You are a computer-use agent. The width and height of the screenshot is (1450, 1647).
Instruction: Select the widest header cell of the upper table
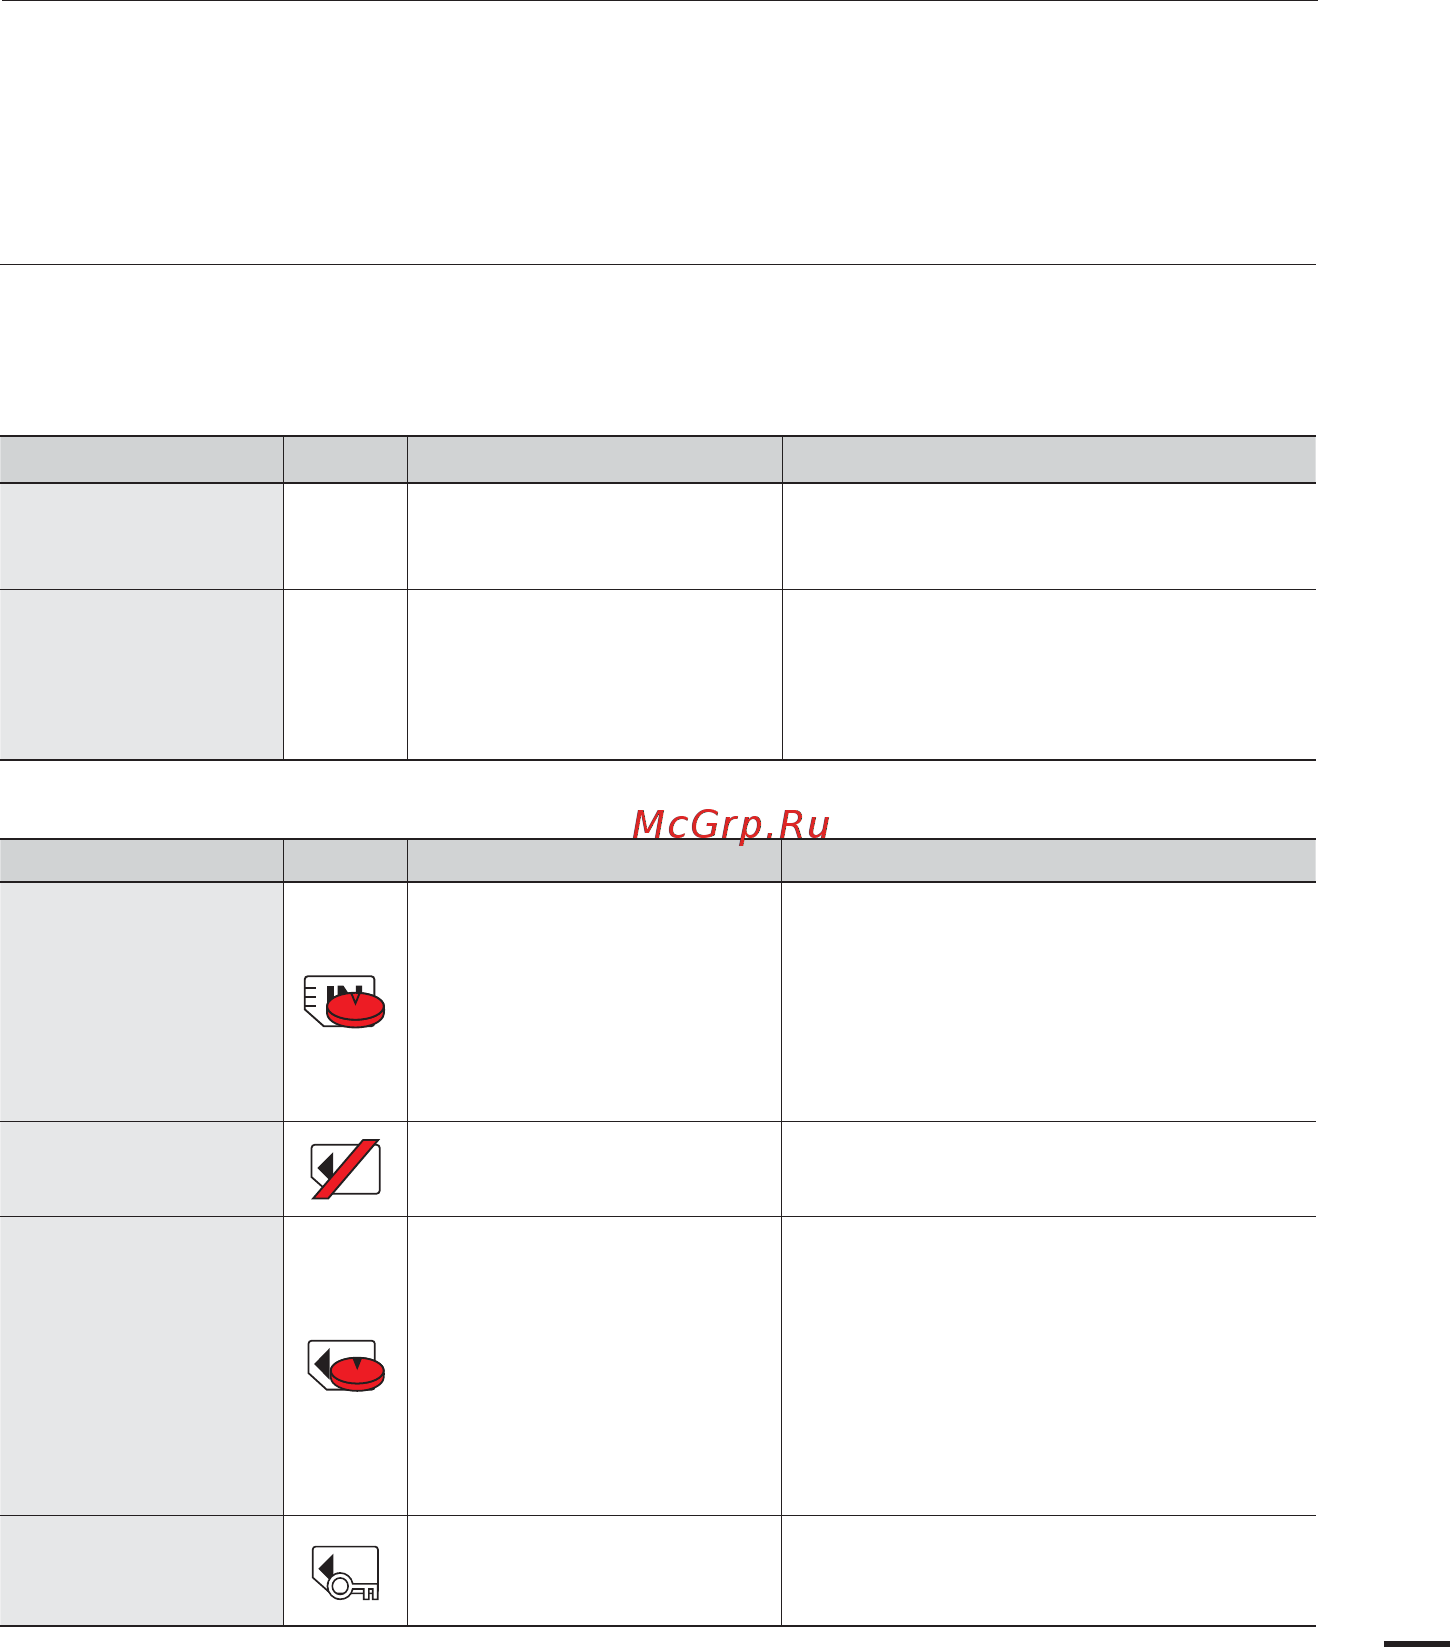1049,460
